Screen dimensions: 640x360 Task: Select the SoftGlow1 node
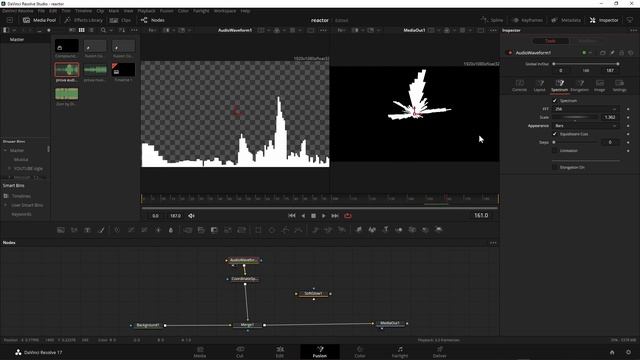point(313,293)
